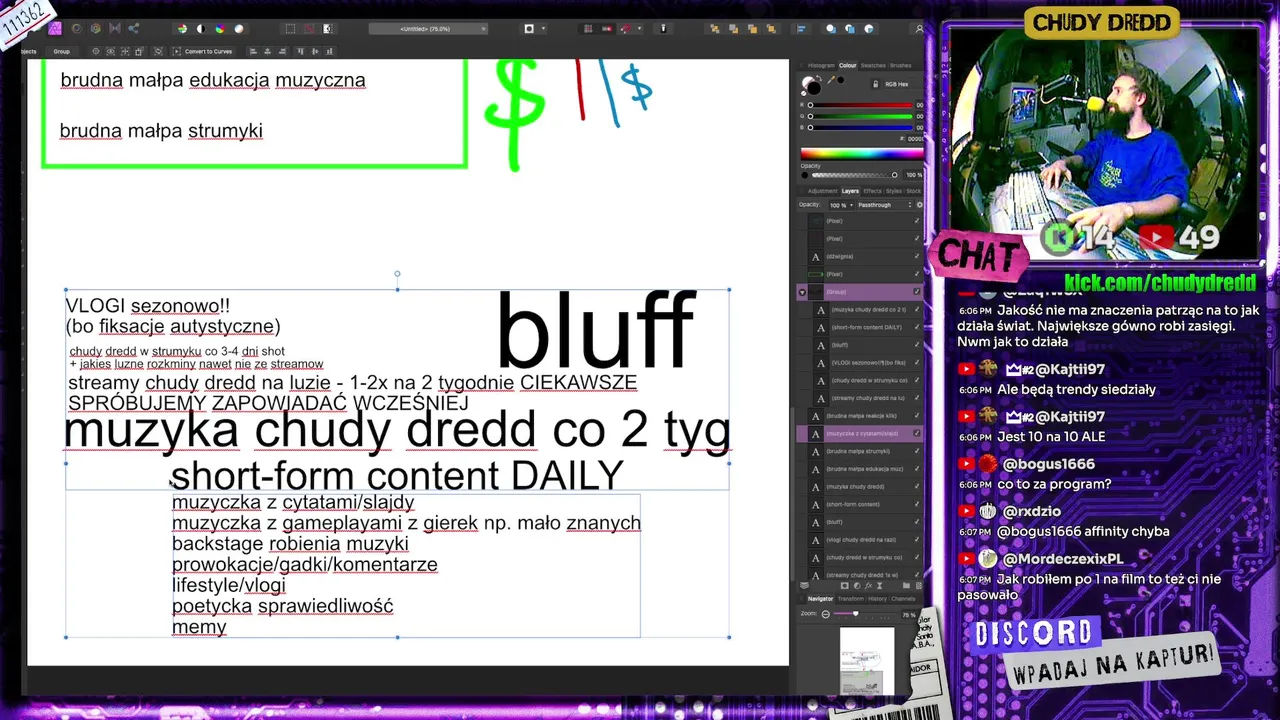The image size is (1280, 720).
Task: Apply Auto Contrast from the toolbar
Action: pyautogui.click(x=201, y=29)
